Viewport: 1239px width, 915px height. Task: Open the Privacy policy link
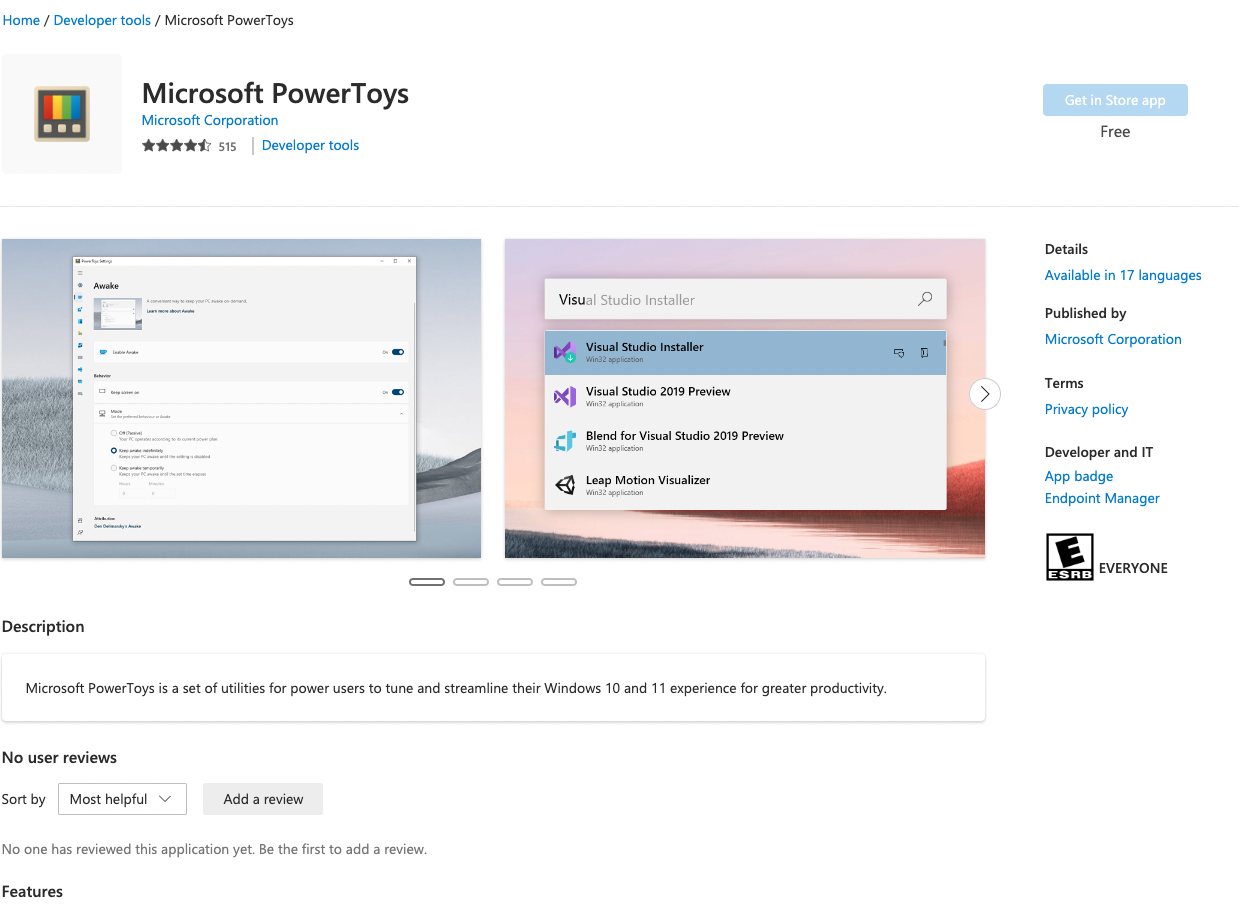click(1086, 409)
